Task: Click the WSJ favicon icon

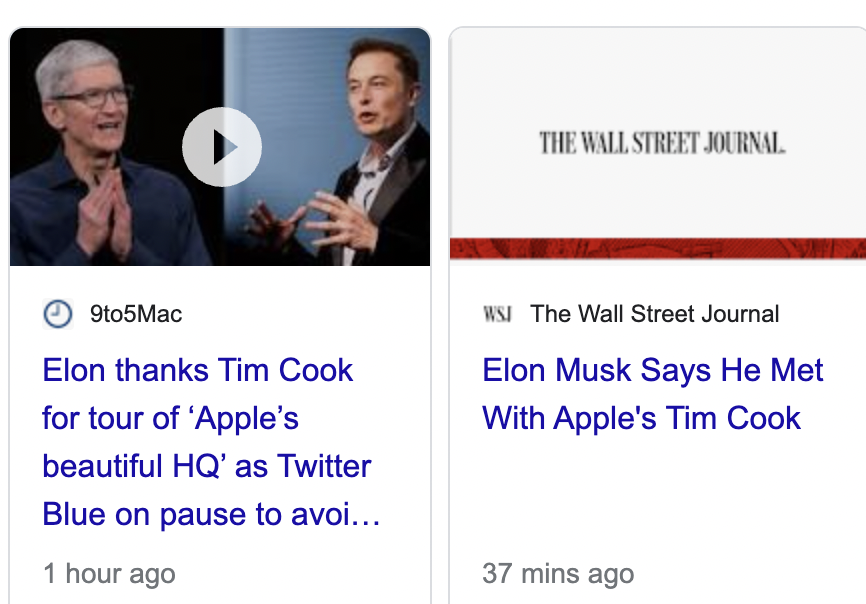Action: click(x=497, y=314)
